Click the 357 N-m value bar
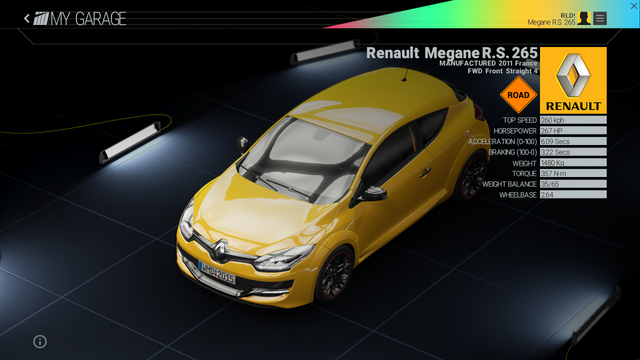640x360 pixels. 573,173
